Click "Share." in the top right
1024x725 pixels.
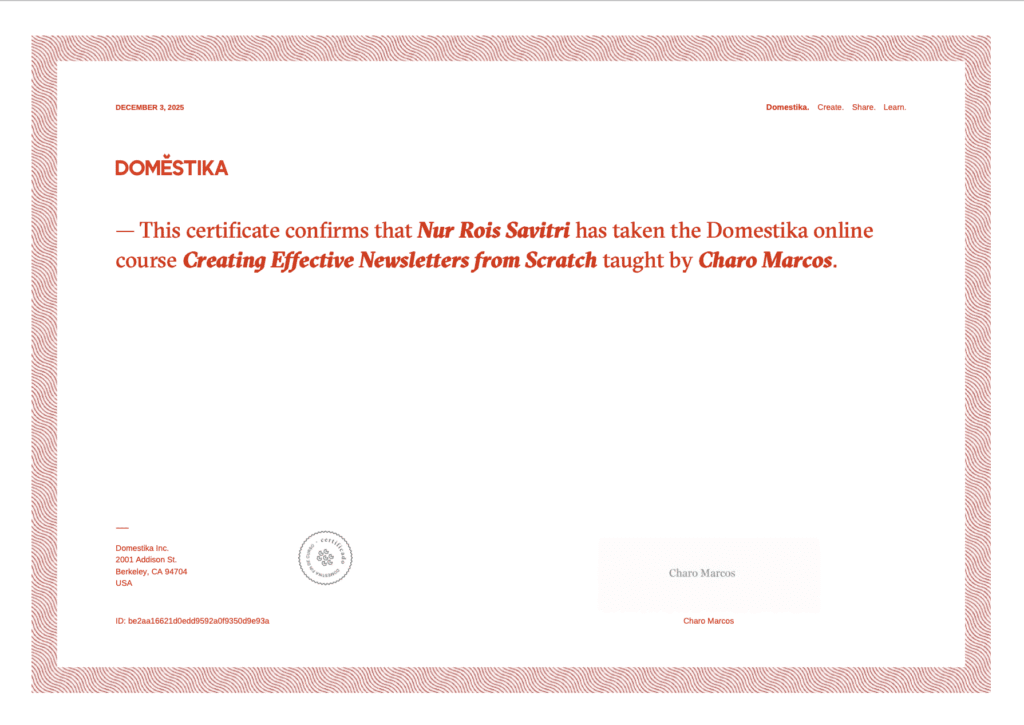click(x=863, y=107)
